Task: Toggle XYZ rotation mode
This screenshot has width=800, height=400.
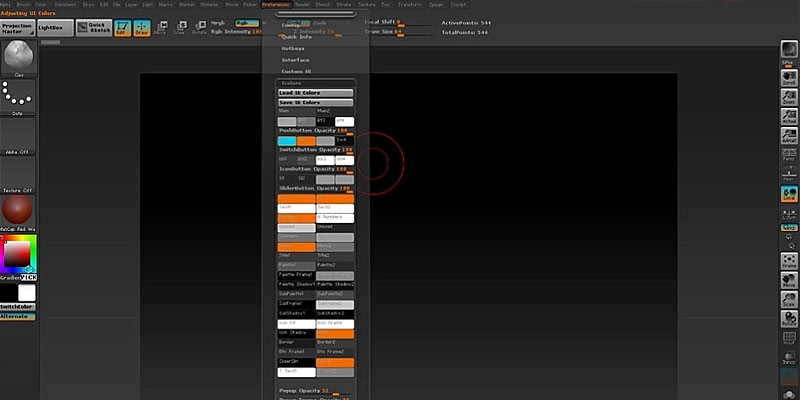Action: 789,228
